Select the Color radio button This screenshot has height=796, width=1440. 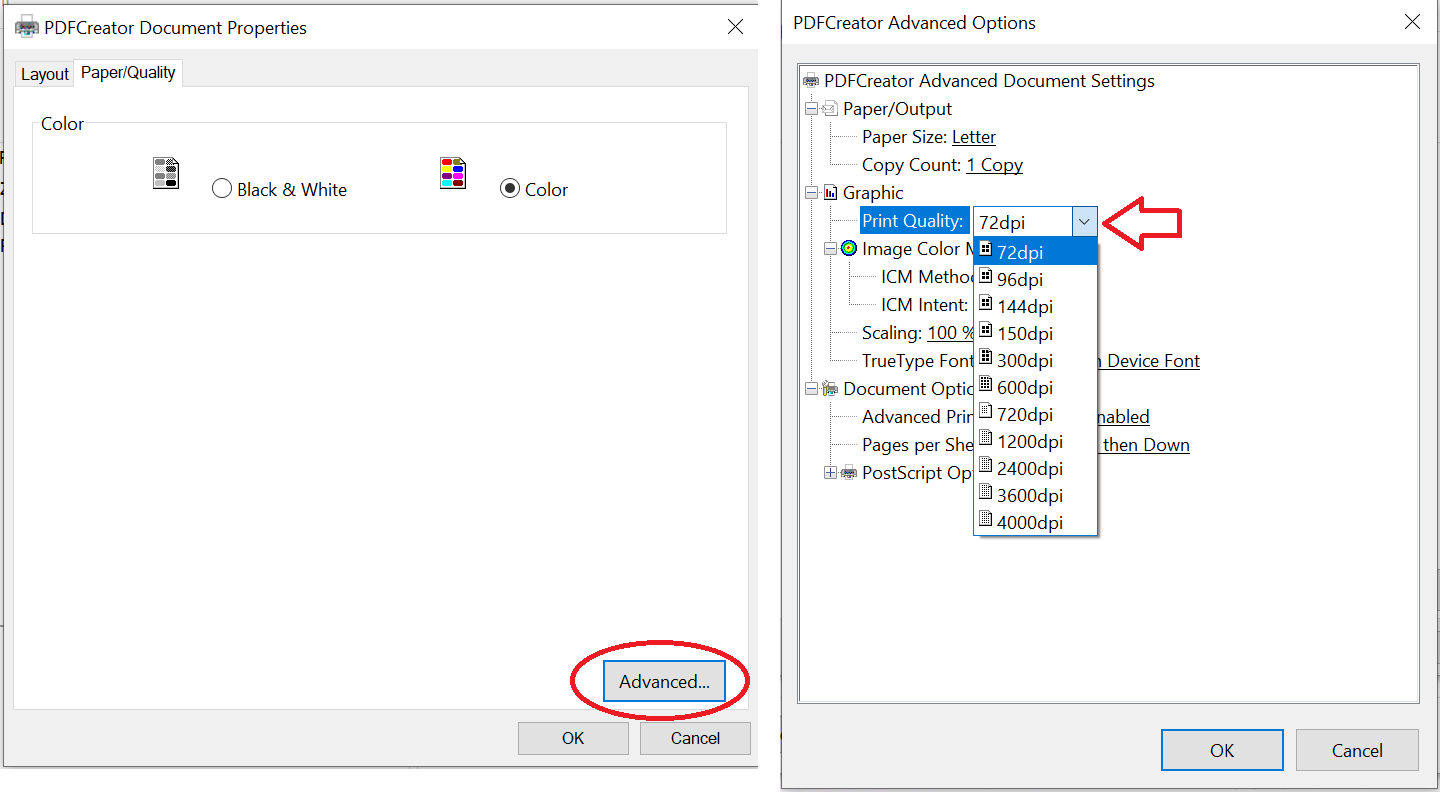tap(510, 189)
